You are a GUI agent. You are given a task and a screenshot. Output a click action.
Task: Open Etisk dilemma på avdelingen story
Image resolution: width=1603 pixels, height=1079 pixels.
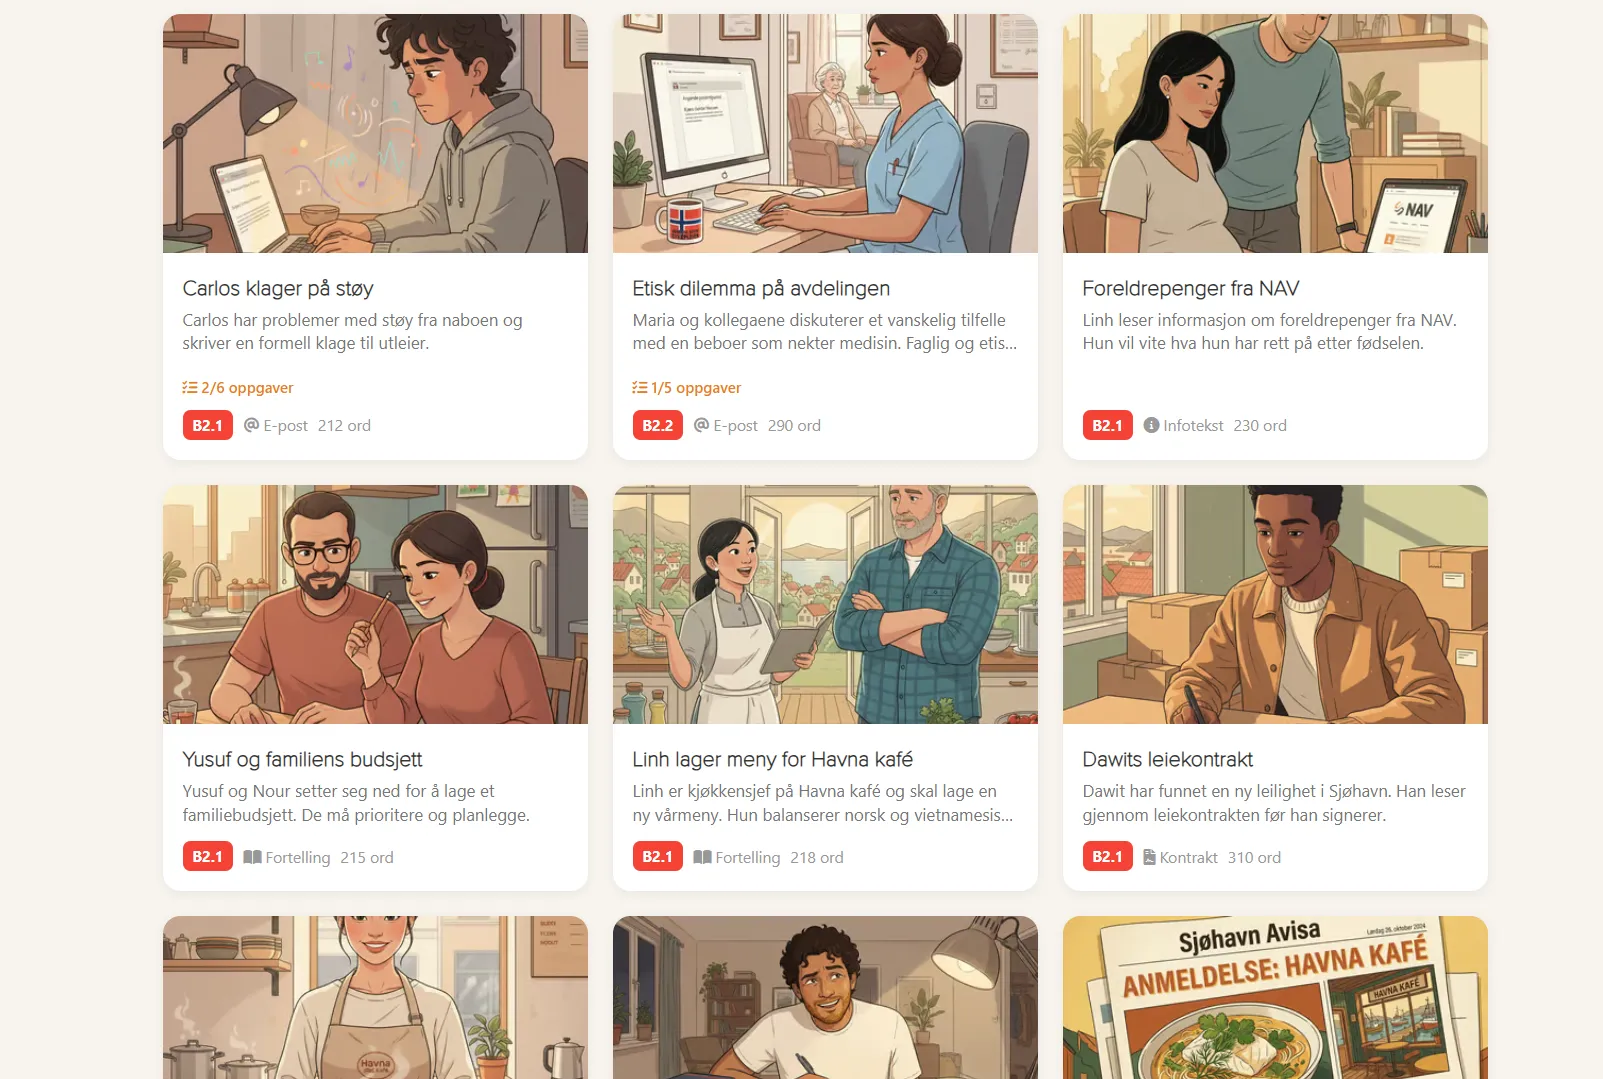[x=761, y=289]
